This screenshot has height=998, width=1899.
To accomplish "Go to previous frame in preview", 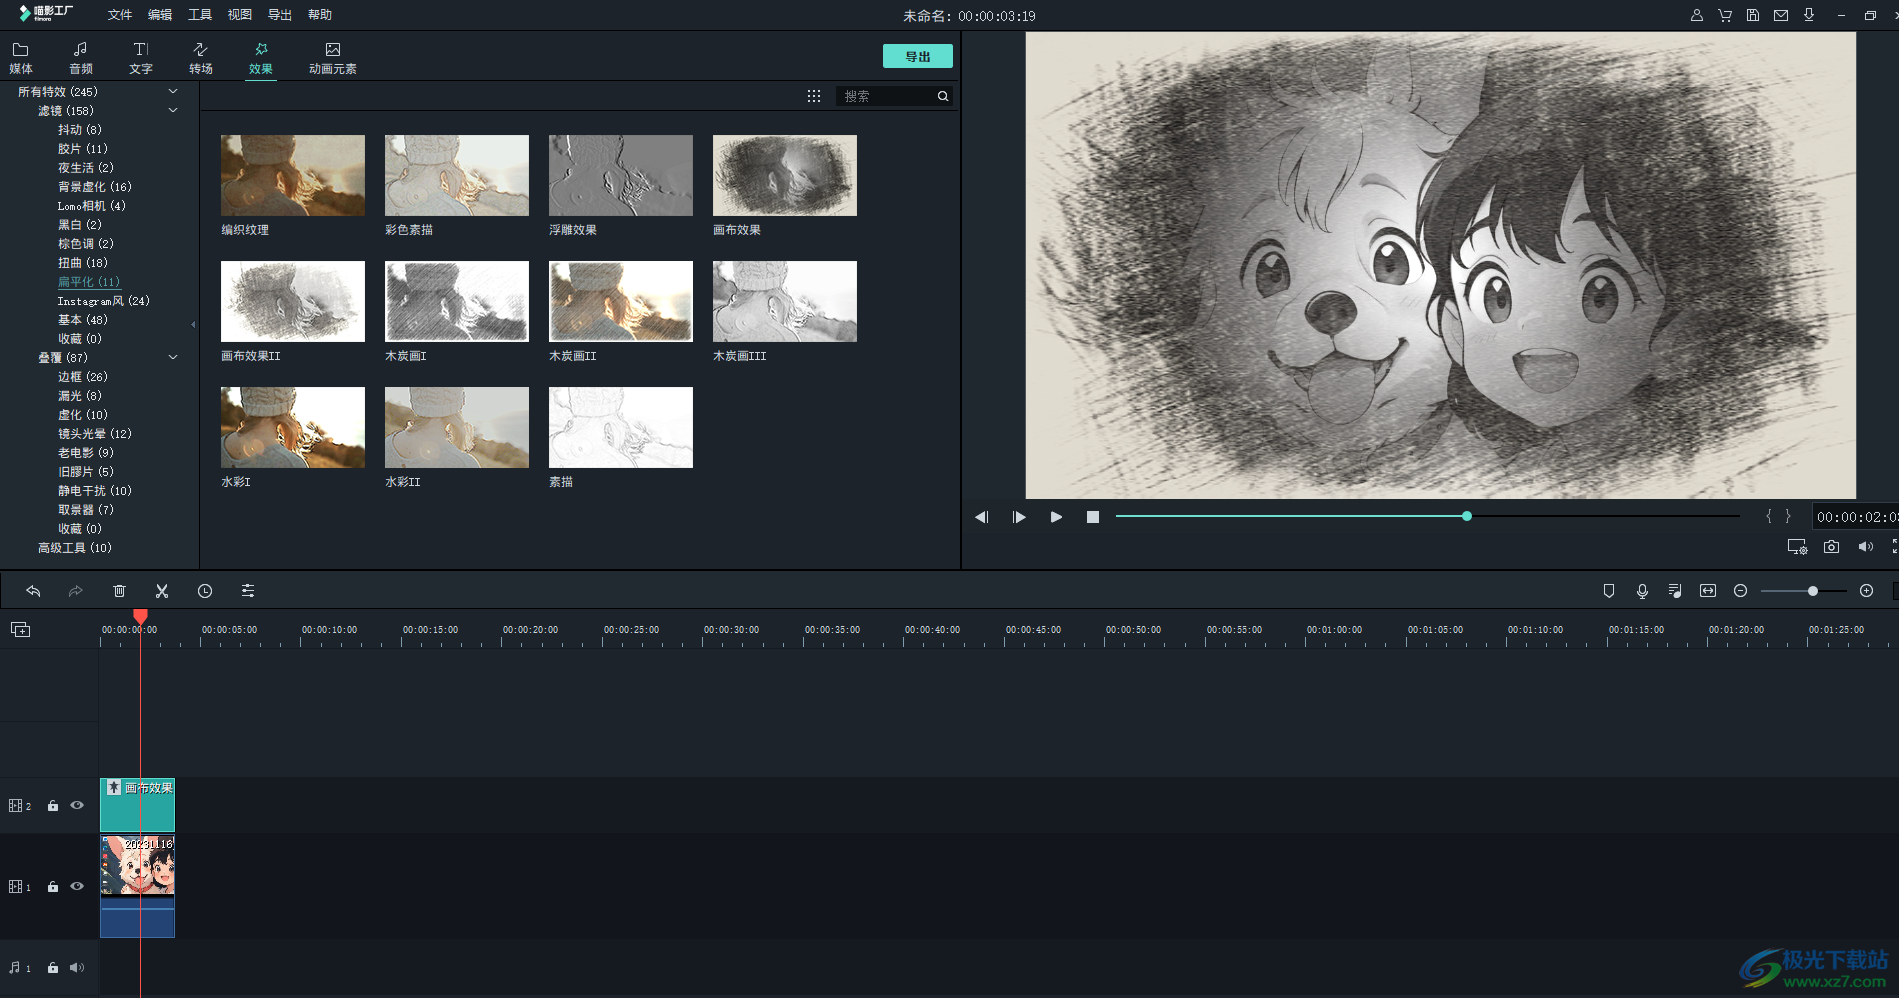I will 982,517.
